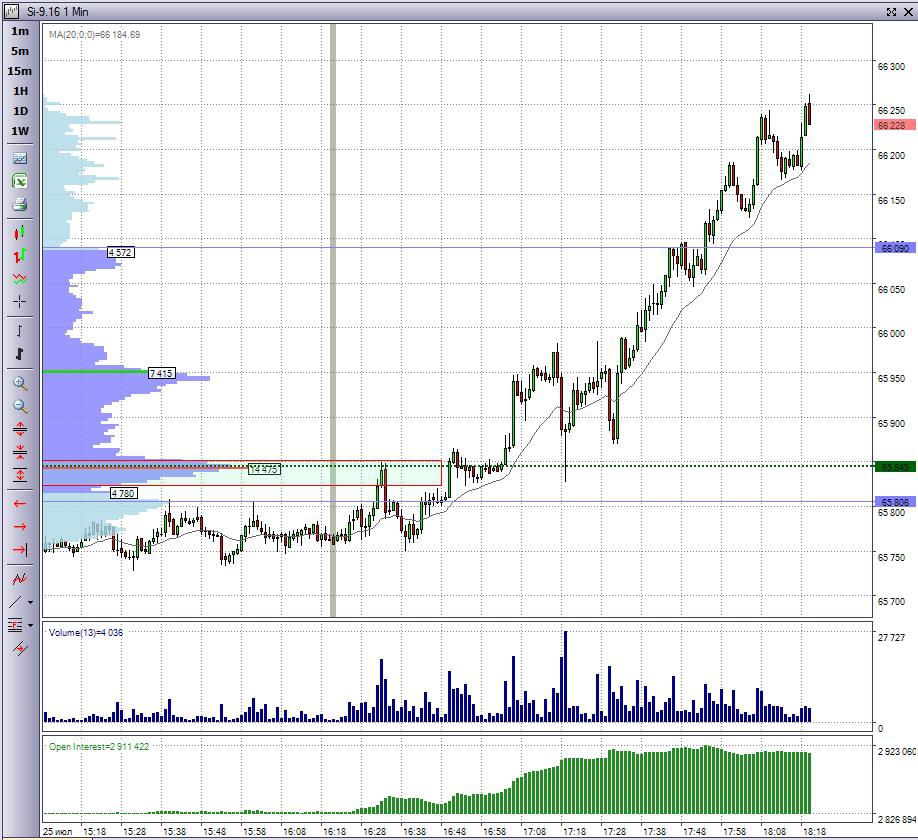This screenshot has width=918, height=840.
Task: Zoom out with magnifier minus icon
Action: (20, 406)
